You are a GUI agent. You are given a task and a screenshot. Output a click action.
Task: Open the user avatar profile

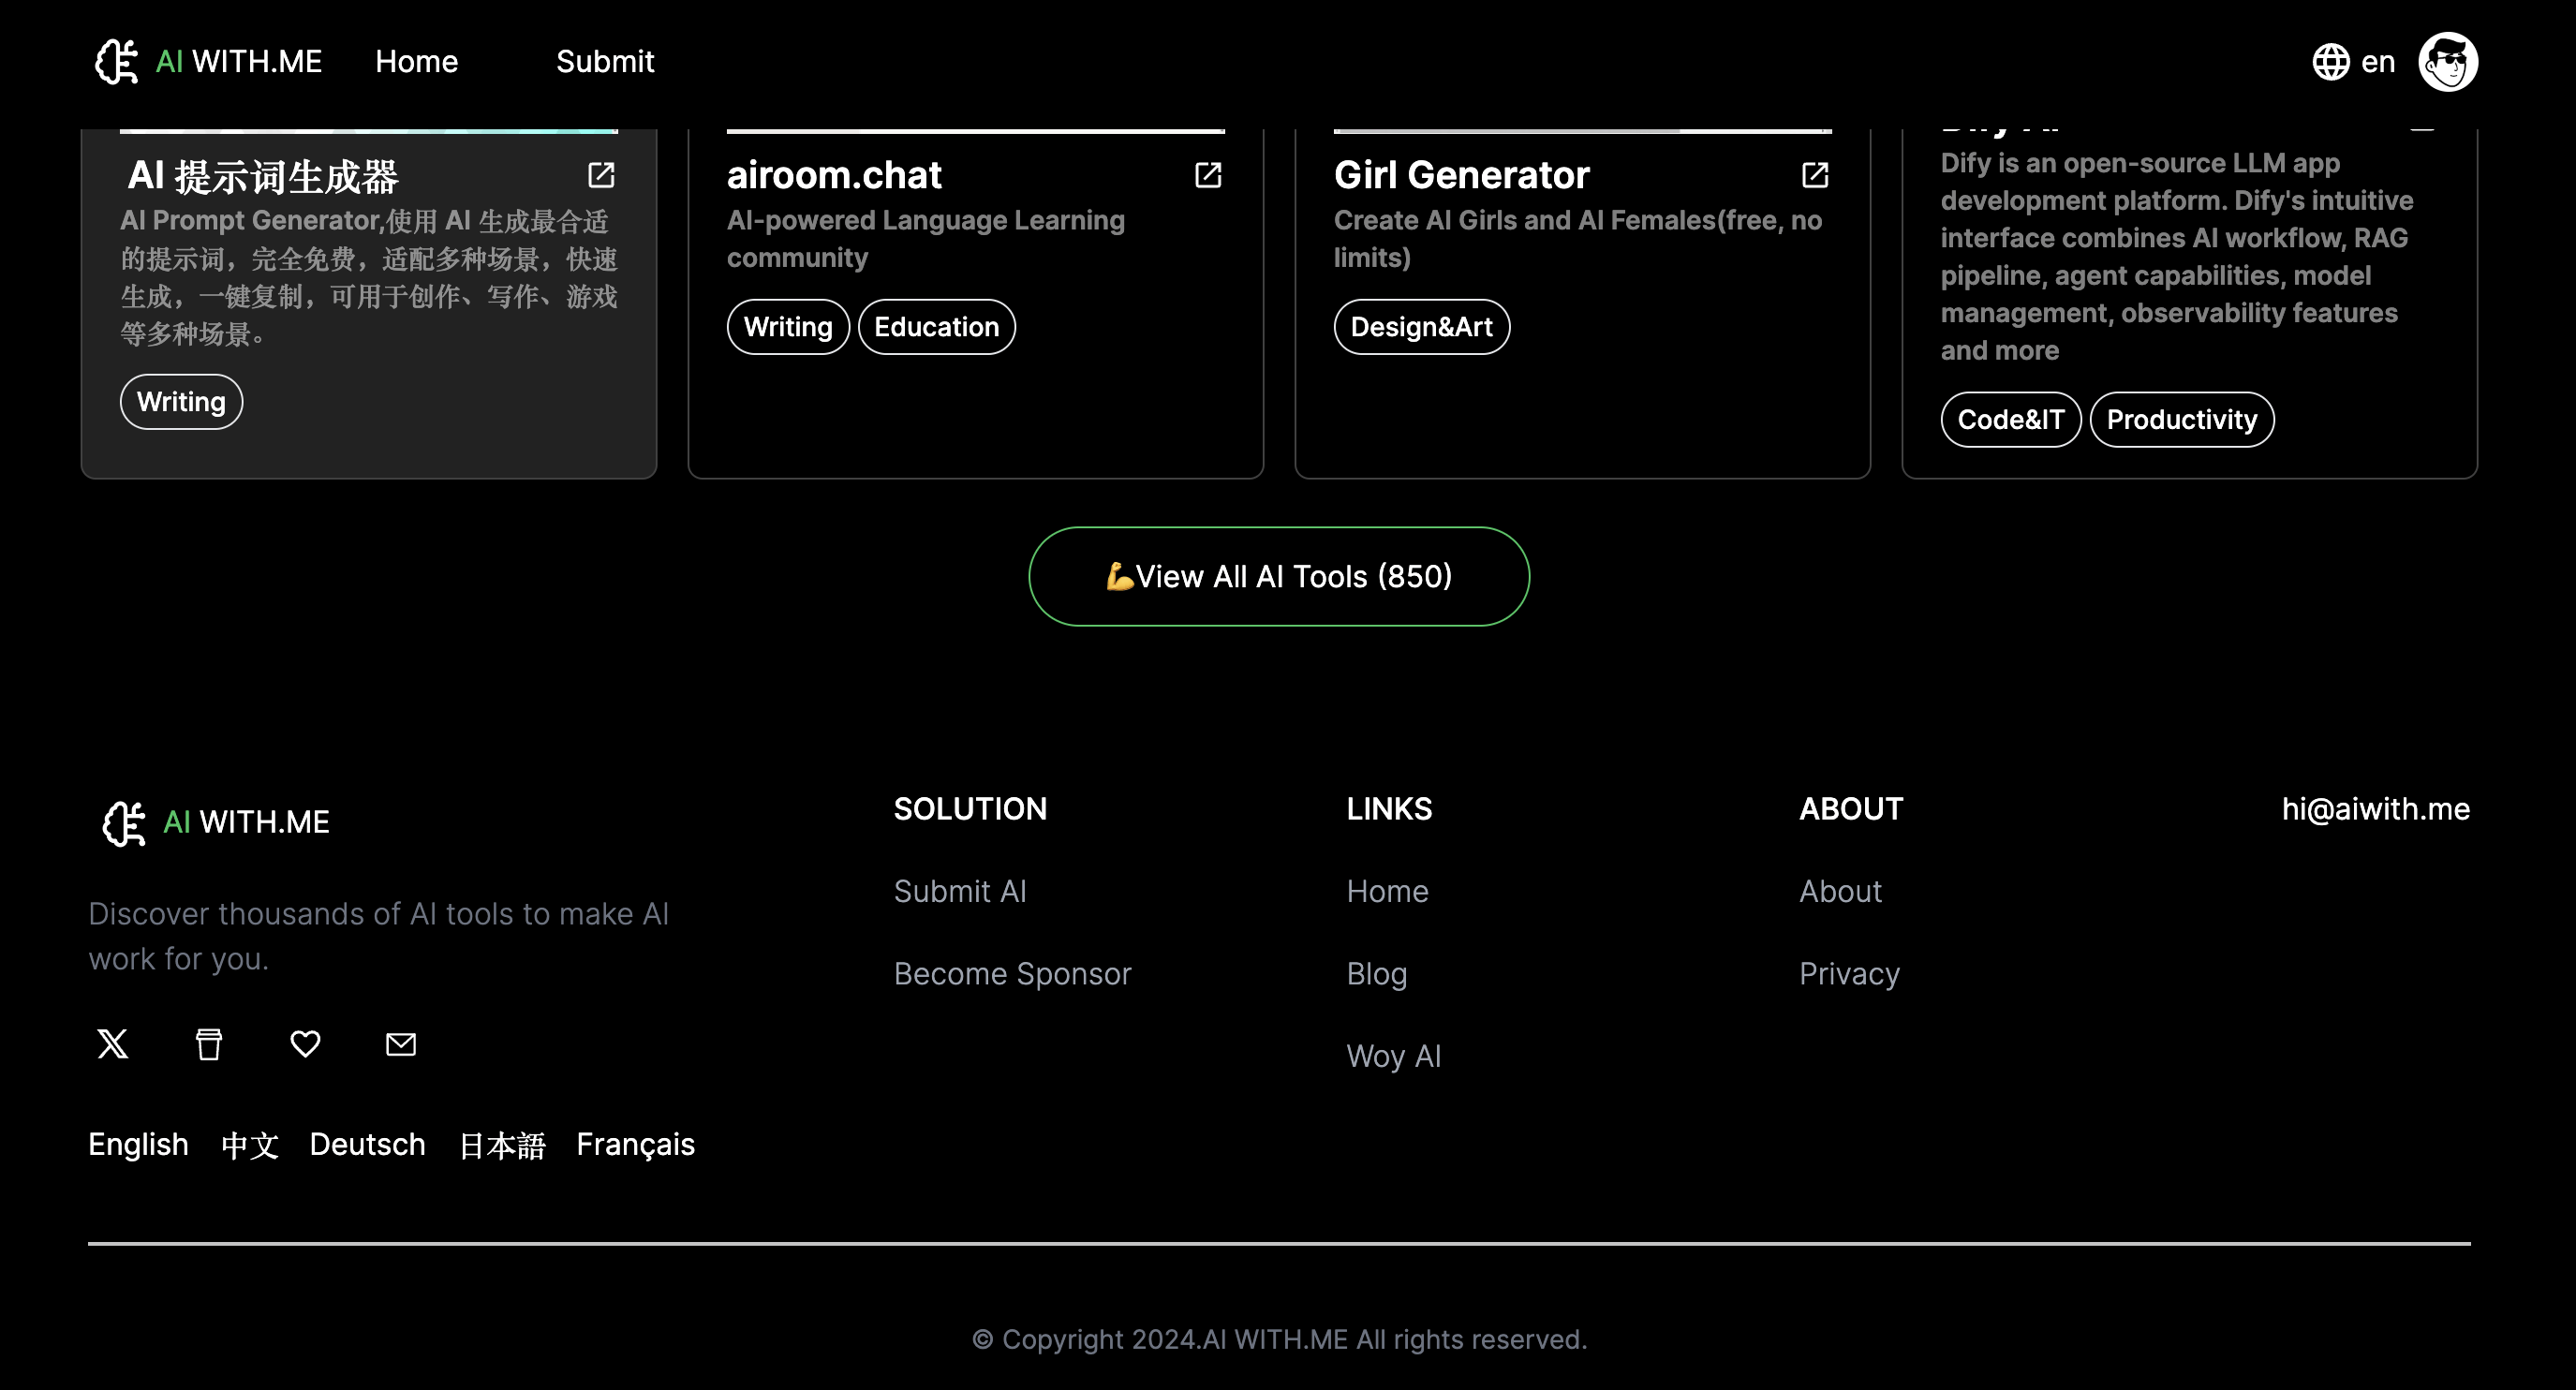(2447, 62)
